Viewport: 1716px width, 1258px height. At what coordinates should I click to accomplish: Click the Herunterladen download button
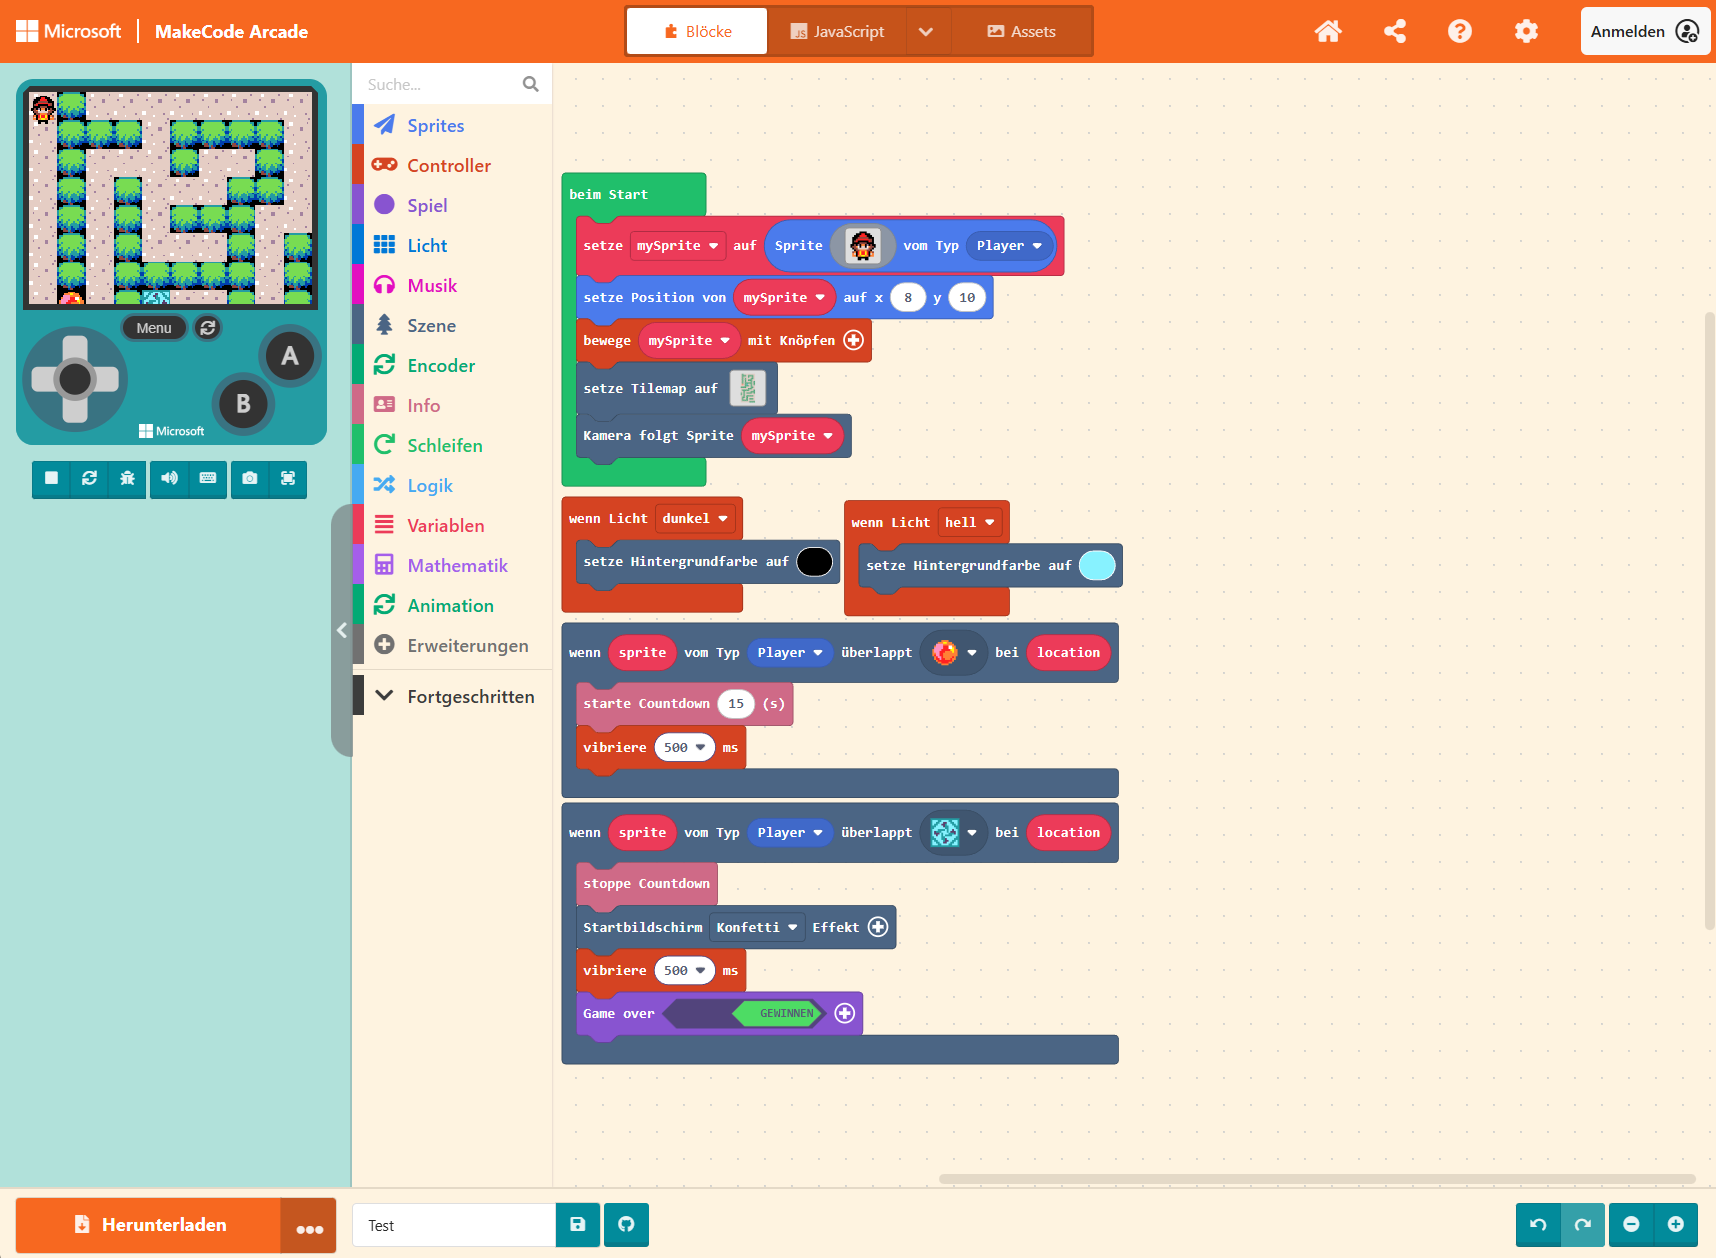(x=149, y=1225)
